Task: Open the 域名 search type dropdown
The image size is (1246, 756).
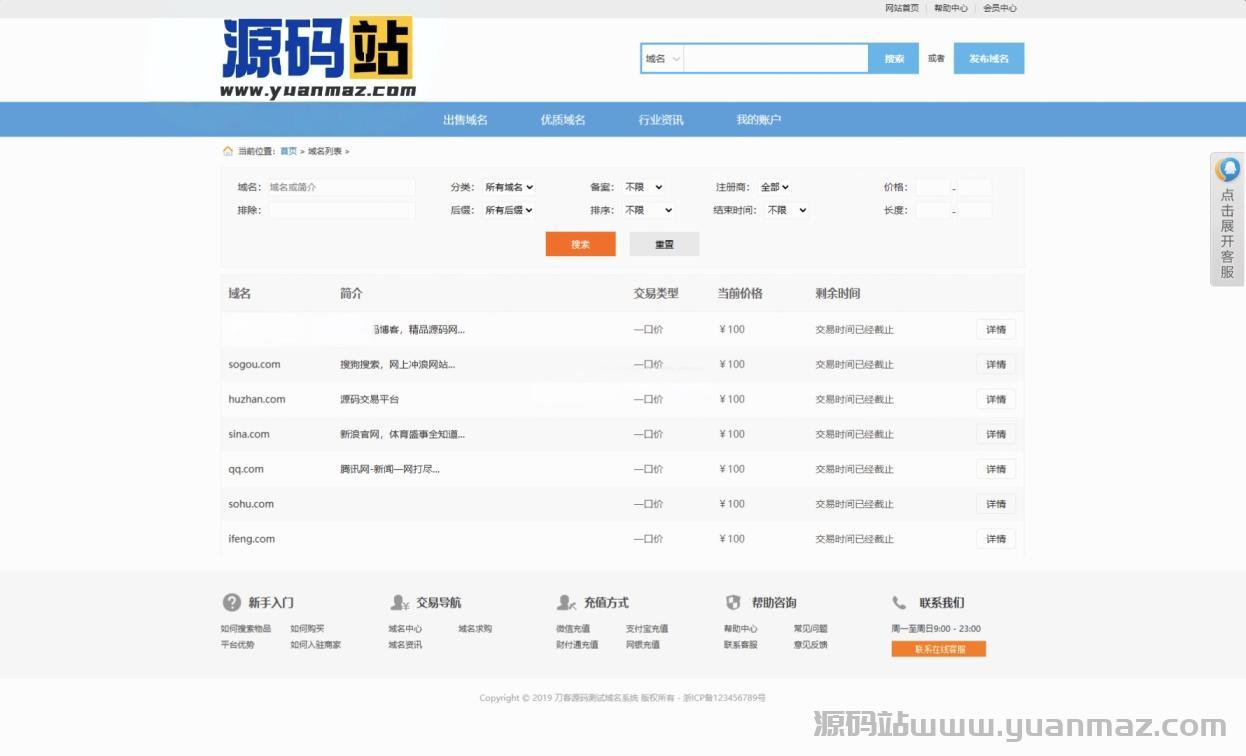Action: click(662, 59)
